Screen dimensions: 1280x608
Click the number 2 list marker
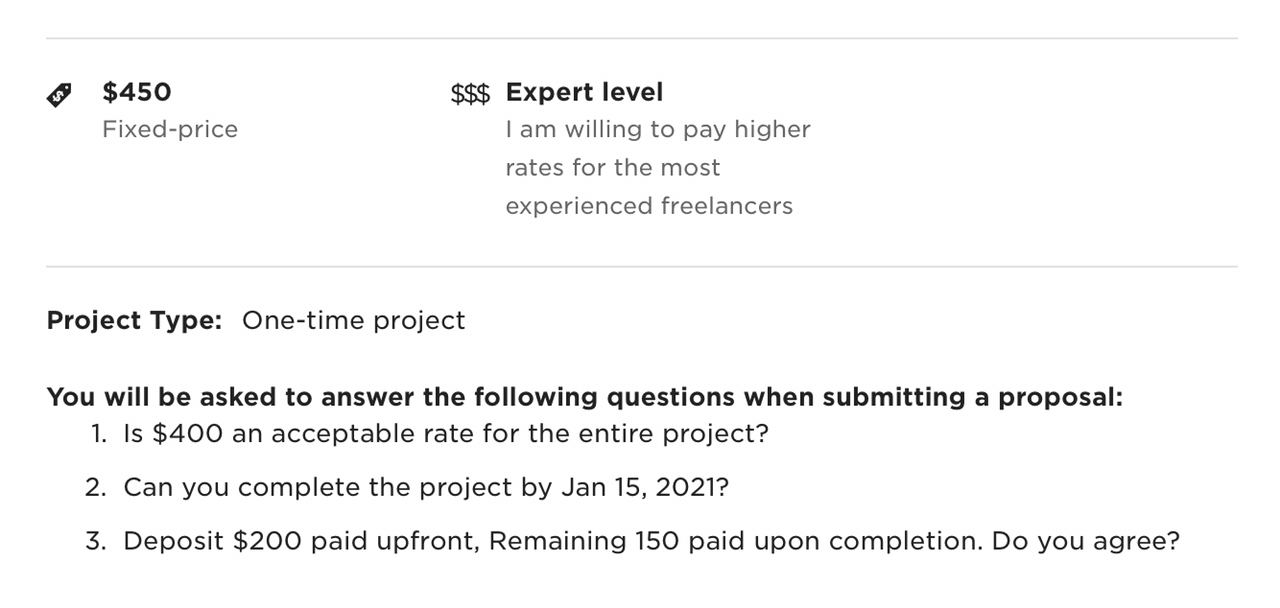96,488
